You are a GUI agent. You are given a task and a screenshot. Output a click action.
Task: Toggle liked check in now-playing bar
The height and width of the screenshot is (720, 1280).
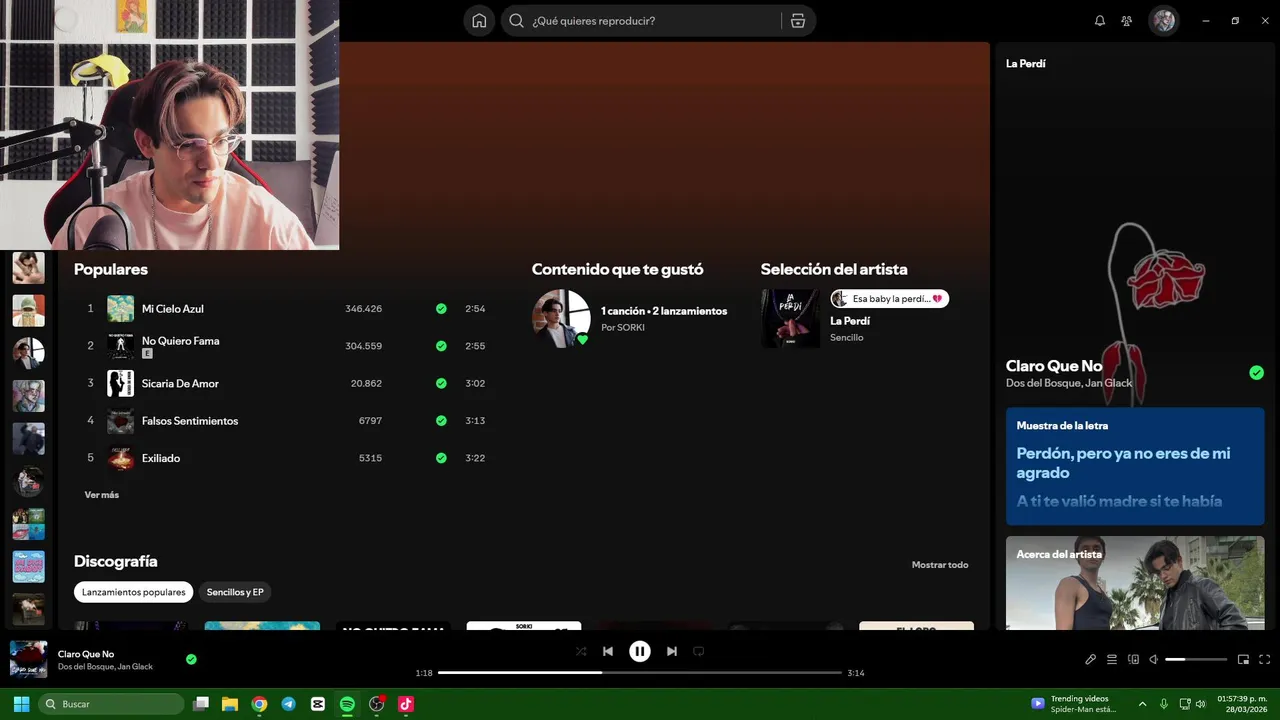191,660
